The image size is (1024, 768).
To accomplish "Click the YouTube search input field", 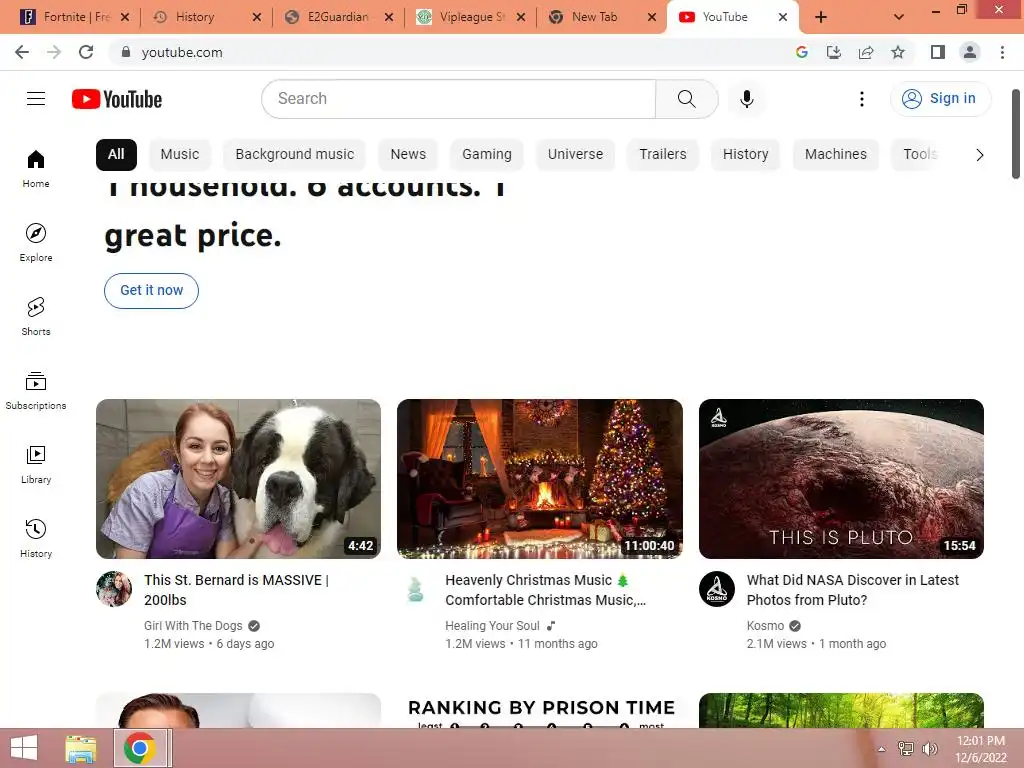I will tap(459, 99).
